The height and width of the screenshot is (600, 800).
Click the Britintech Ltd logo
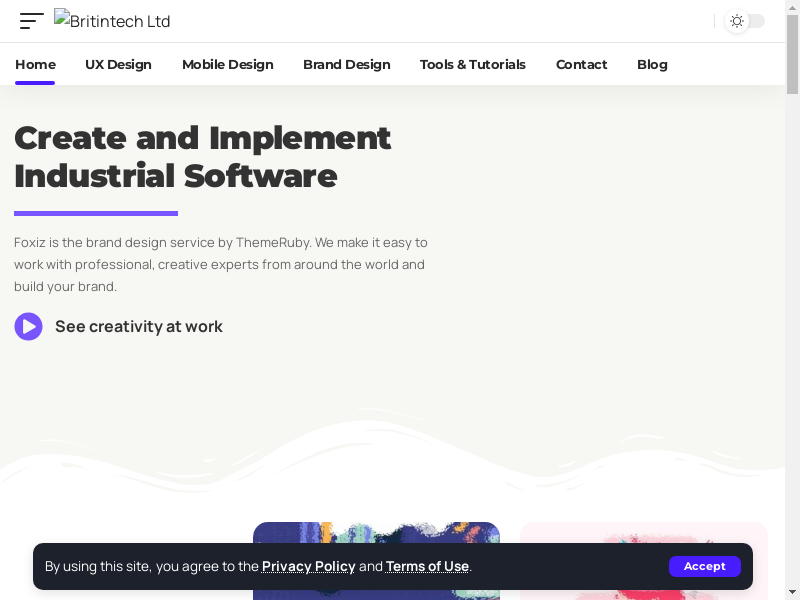coord(112,21)
